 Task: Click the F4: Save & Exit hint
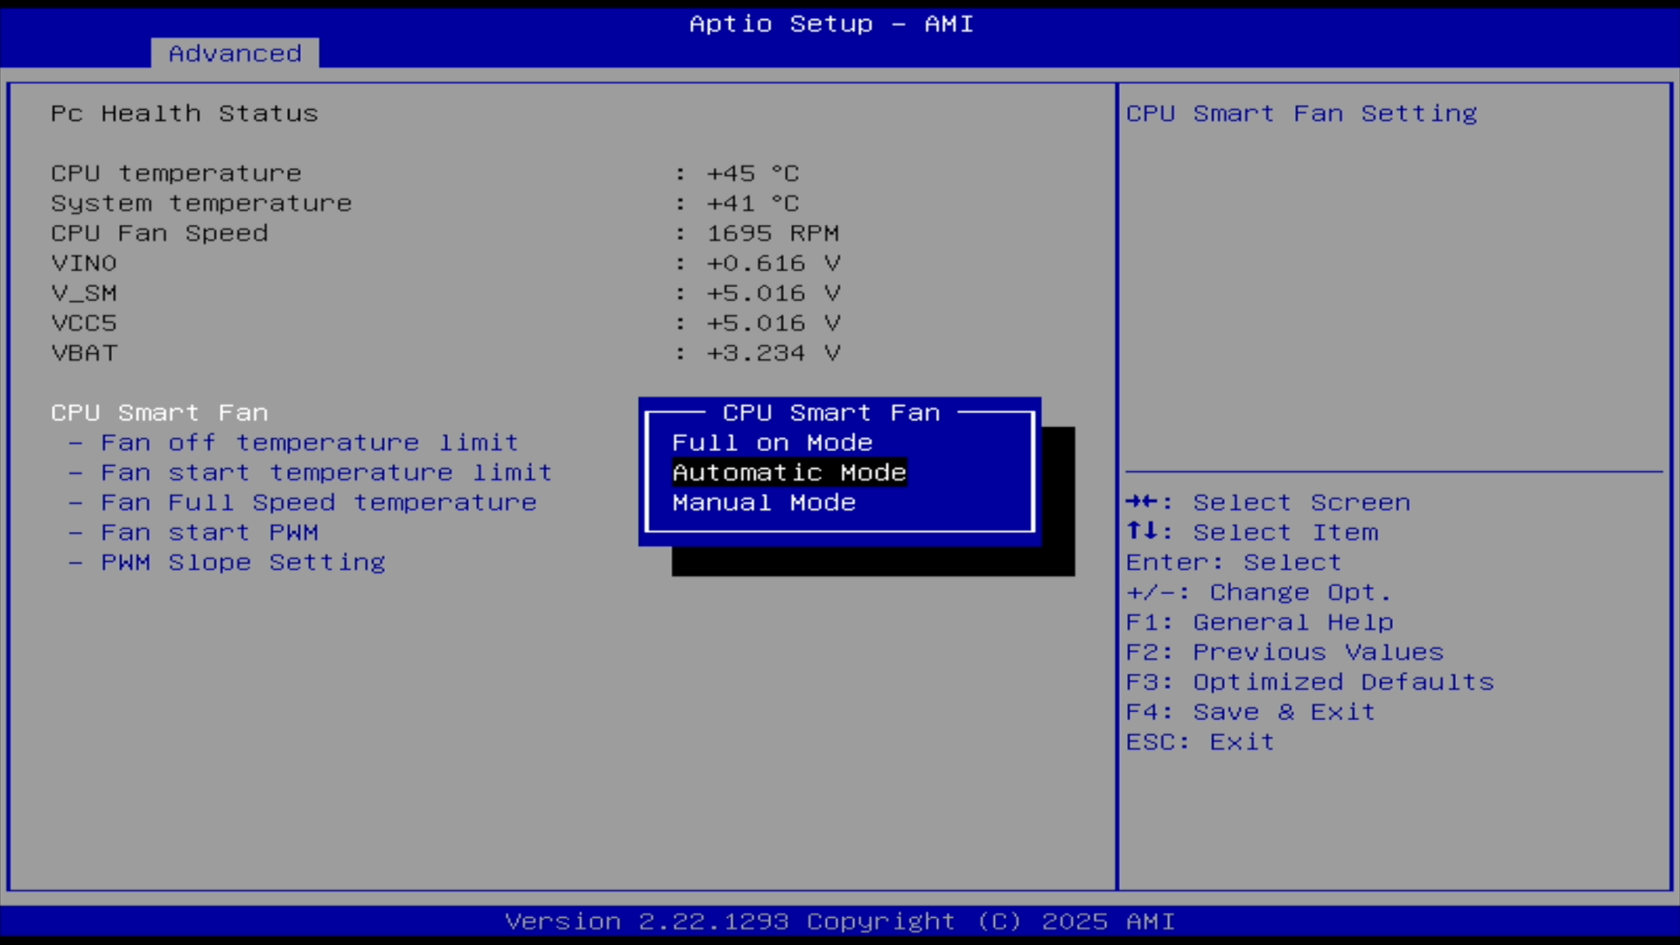(x=1251, y=712)
